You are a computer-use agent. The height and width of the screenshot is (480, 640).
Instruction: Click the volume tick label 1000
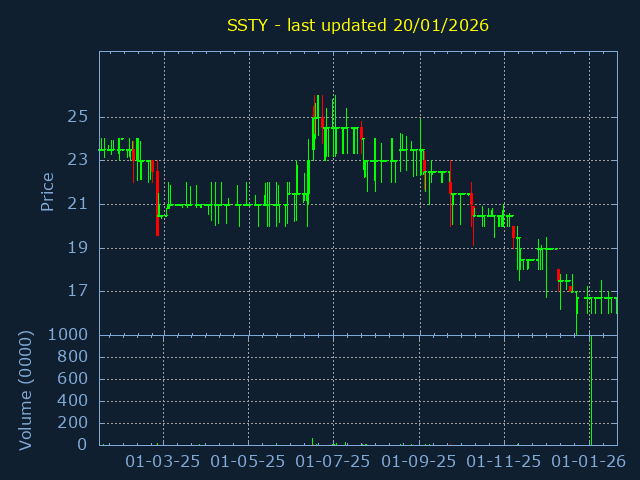click(67, 335)
